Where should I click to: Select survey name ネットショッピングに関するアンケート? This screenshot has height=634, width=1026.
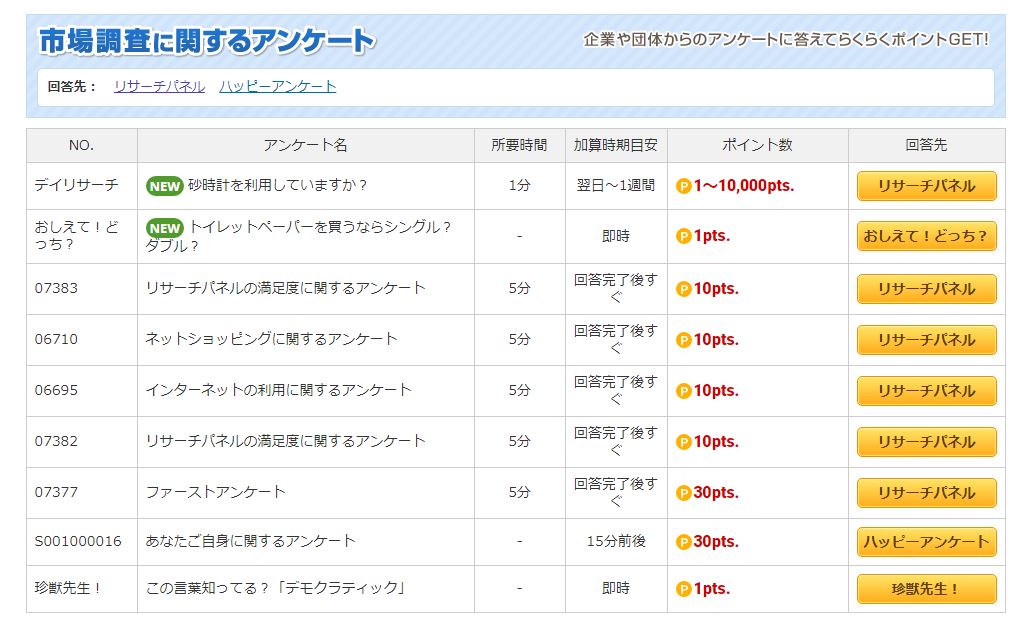pyautogui.click(x=271, y=339)
